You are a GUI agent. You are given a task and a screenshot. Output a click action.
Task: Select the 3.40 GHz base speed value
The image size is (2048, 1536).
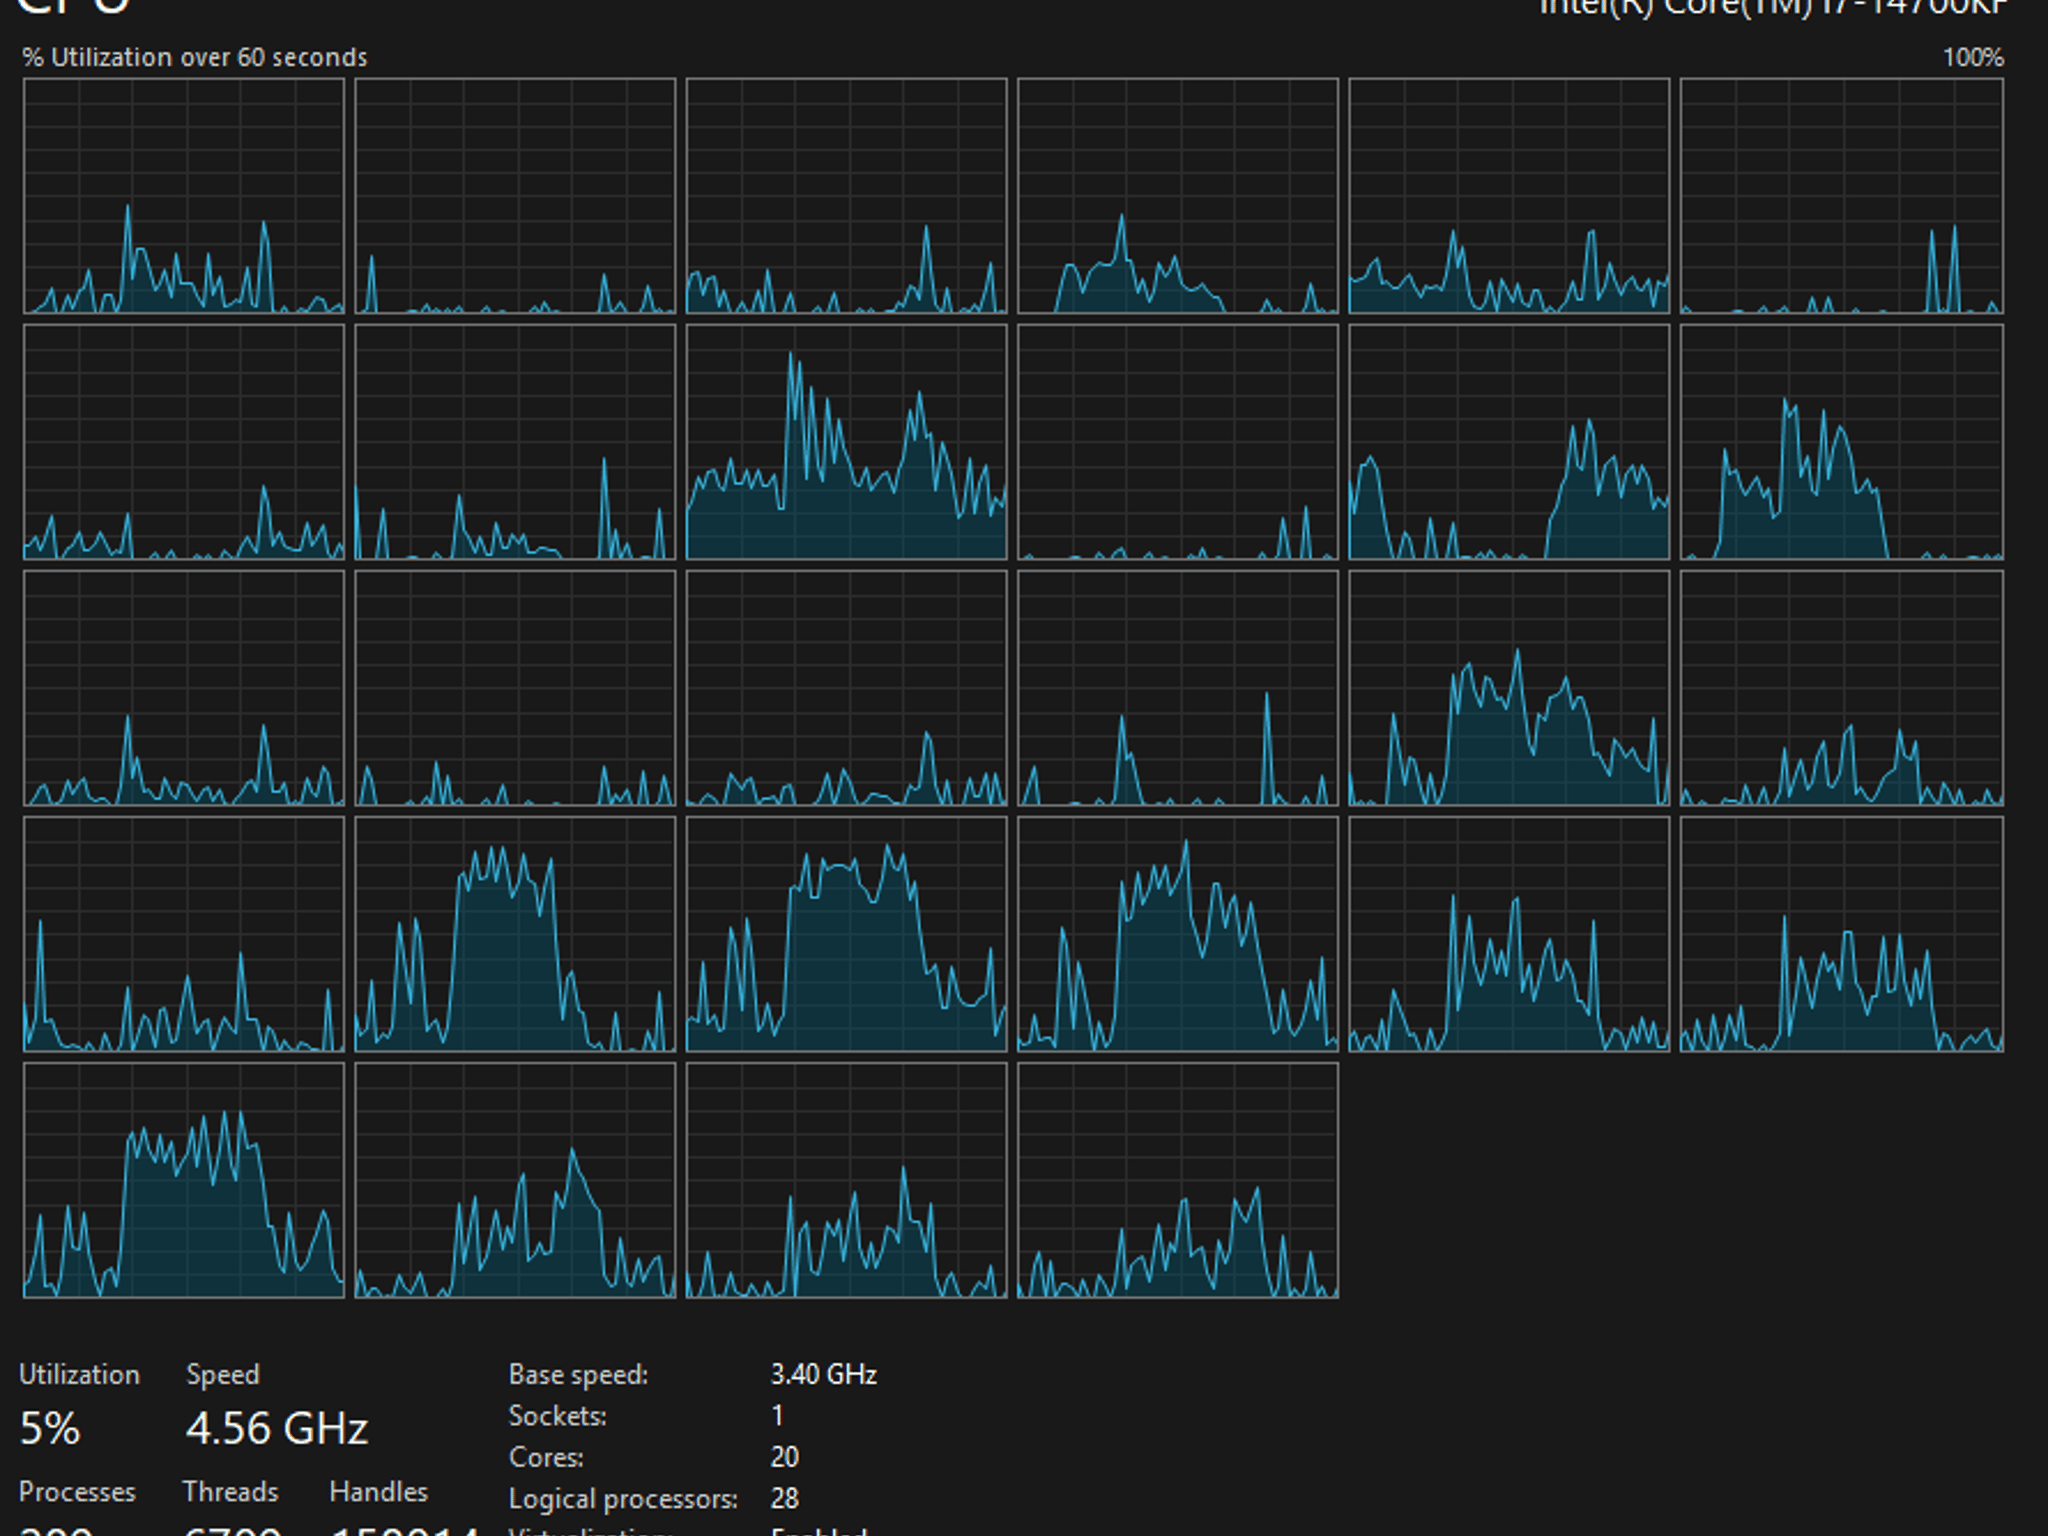(x=824, y=1374)
